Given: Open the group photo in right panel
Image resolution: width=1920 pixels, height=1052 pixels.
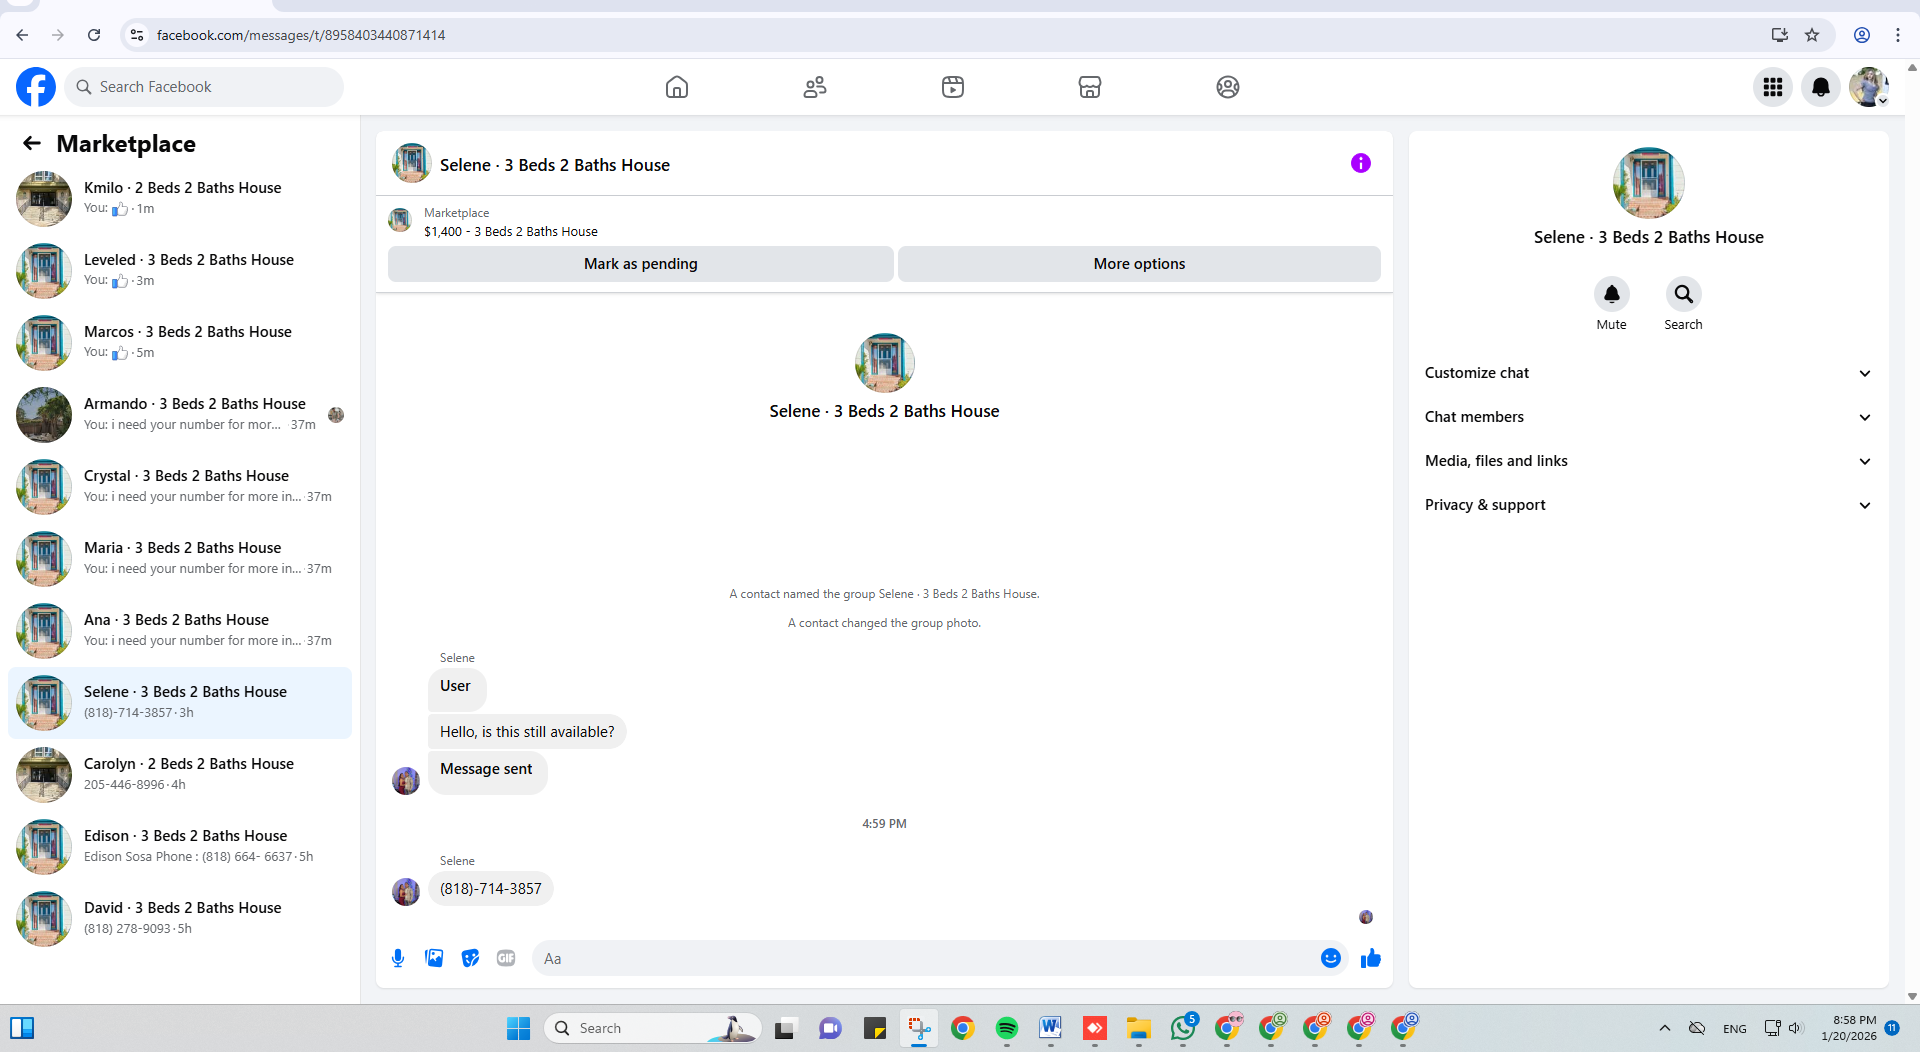Looking at the screenshot, I should click(x=1648, y=183).
